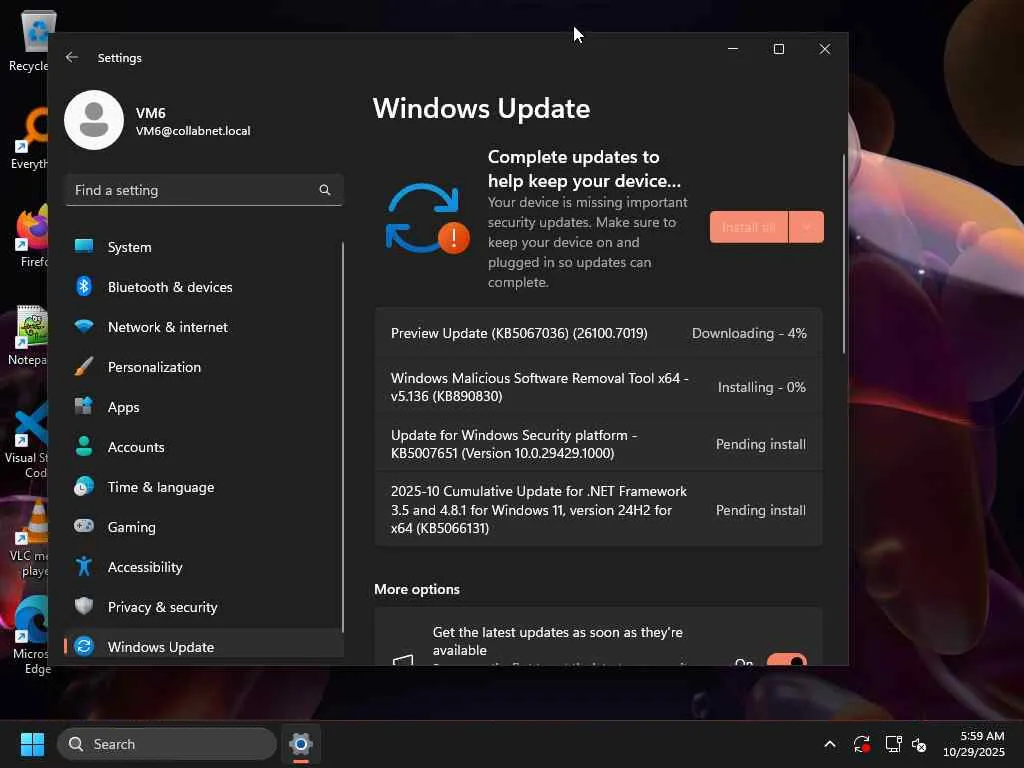Open Everything search desktop shortcut

(30, 138)
